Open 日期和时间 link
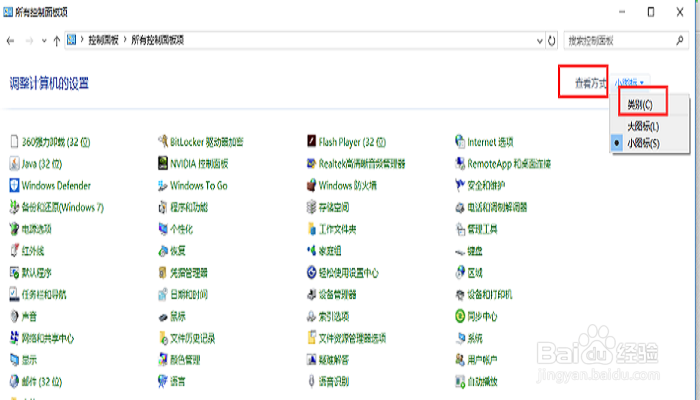700x400 pixels. 189,295
